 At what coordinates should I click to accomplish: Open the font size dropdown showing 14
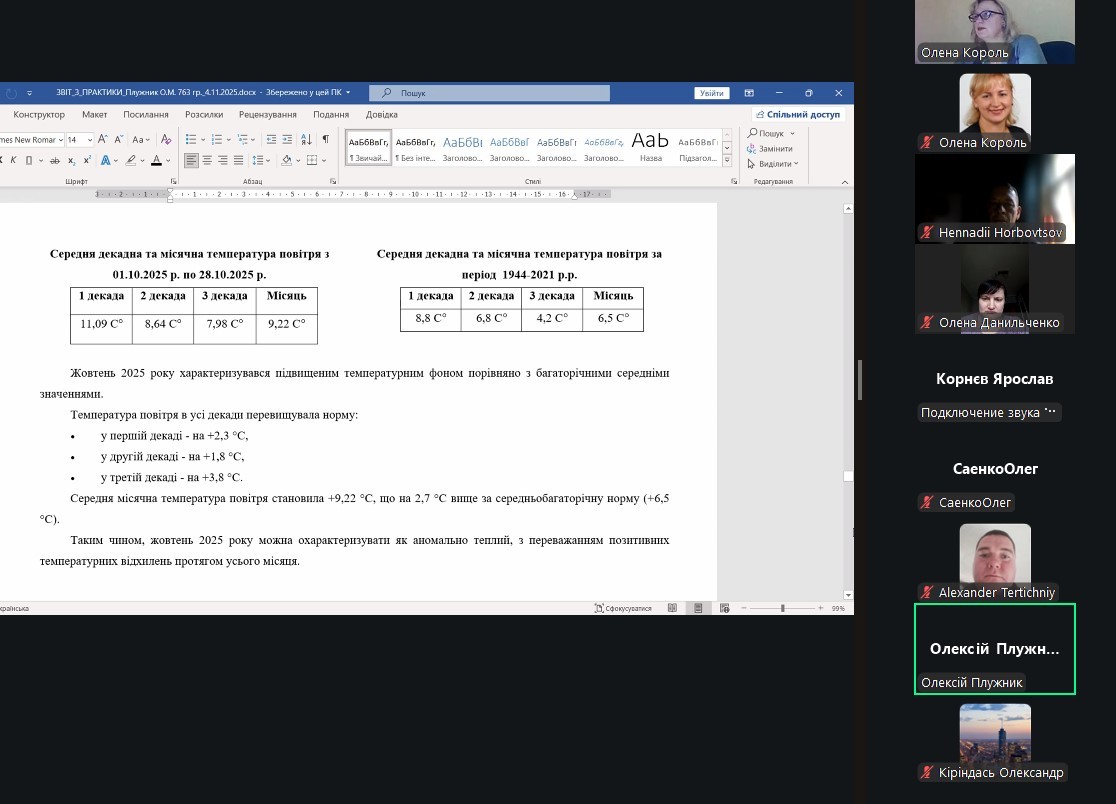click(x=79, y=140)
